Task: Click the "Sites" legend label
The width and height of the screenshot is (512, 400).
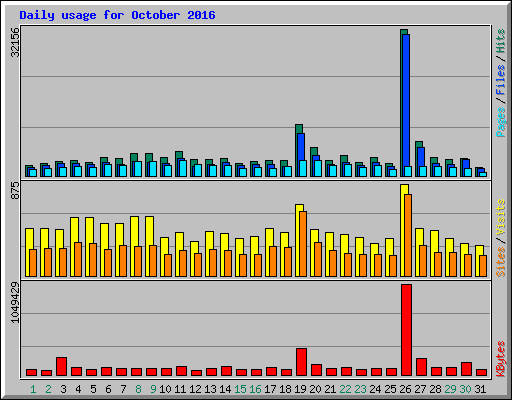Action: click(501, 262)
